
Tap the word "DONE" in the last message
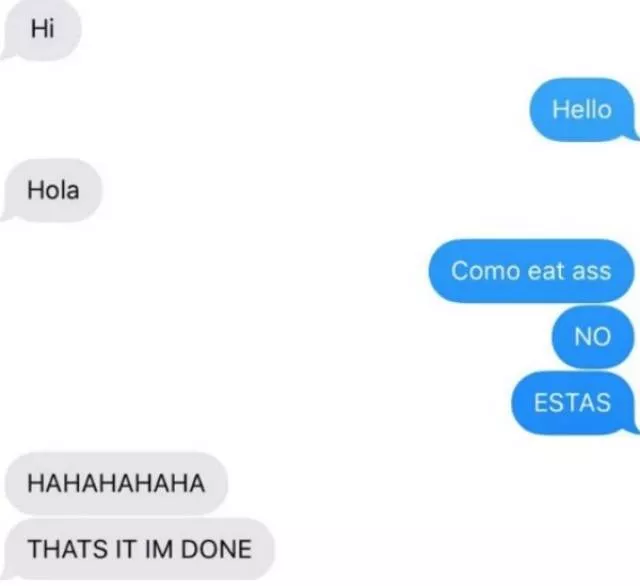216,549
